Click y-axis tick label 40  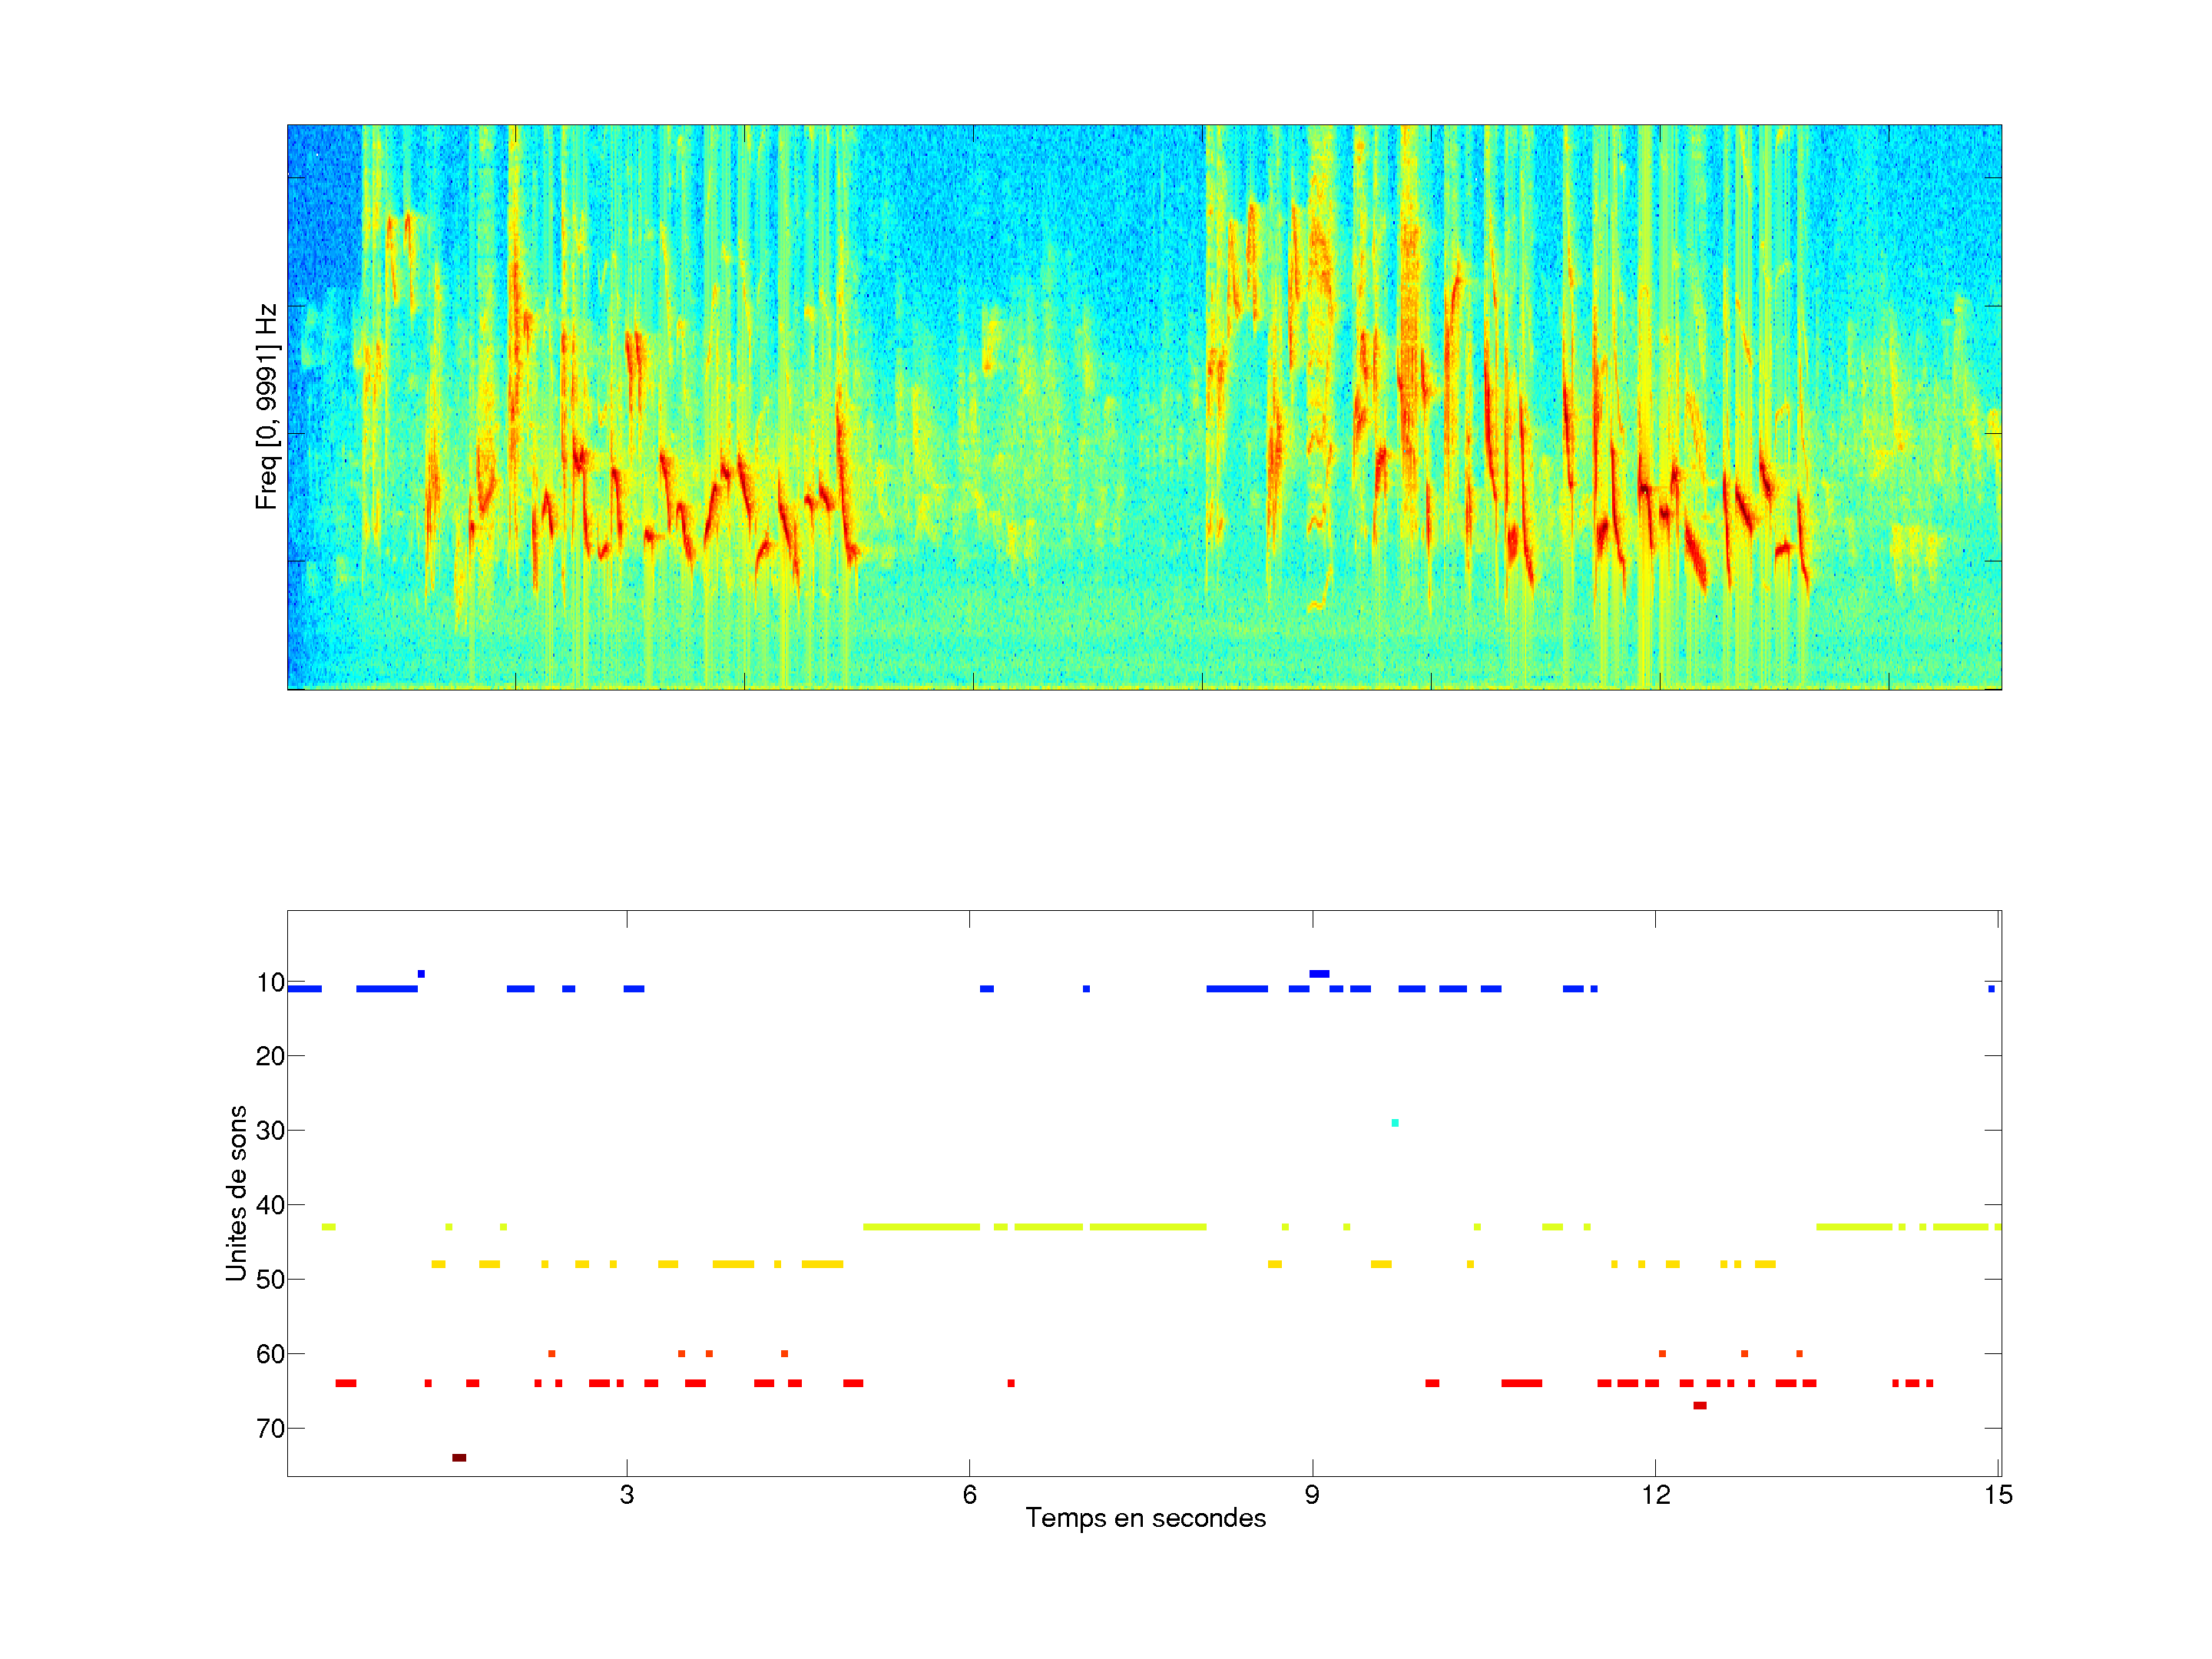click(x=270, y=1205)
